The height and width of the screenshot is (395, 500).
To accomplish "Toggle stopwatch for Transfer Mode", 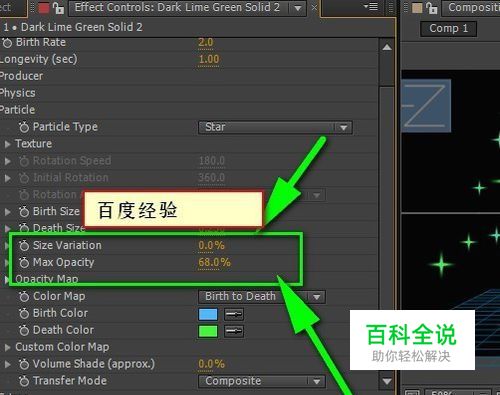I will point(24,381).
